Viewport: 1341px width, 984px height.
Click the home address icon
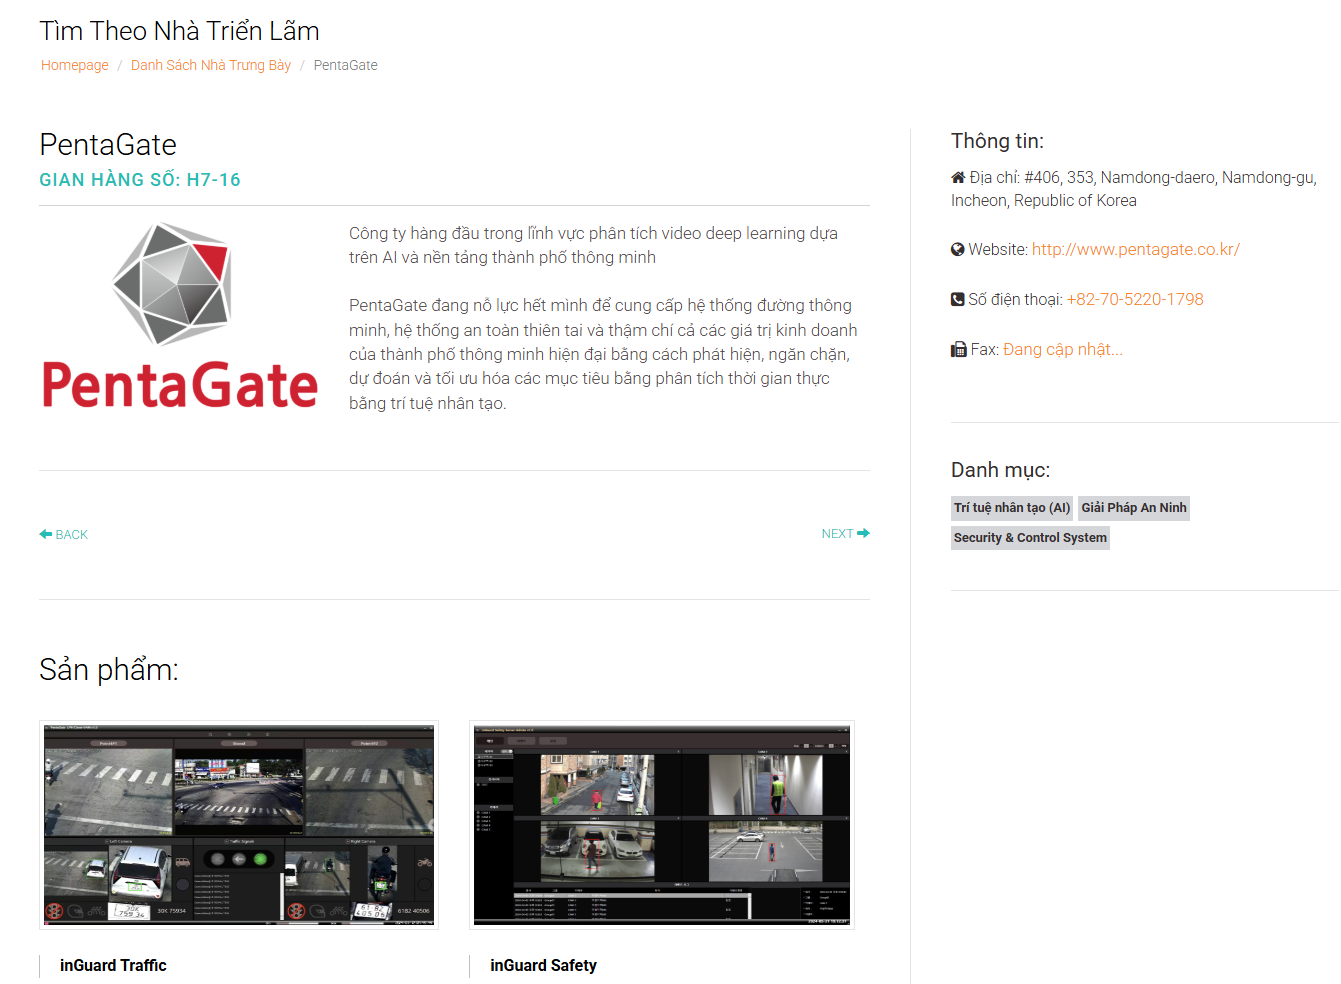click(x=958, y=177)
